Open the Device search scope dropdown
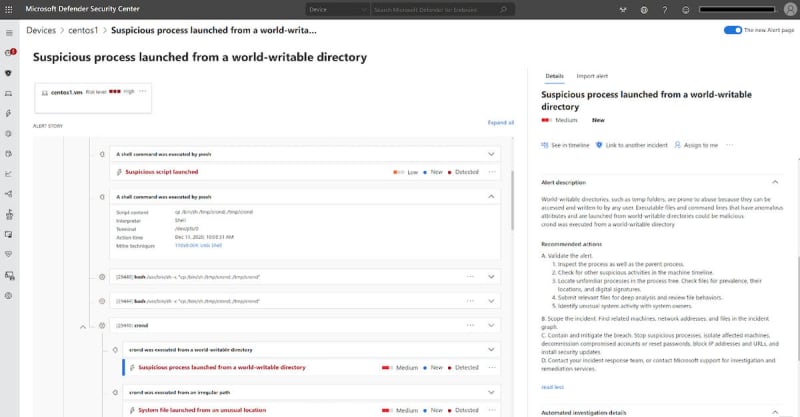 pyautogui.click(x=337, y=10)
